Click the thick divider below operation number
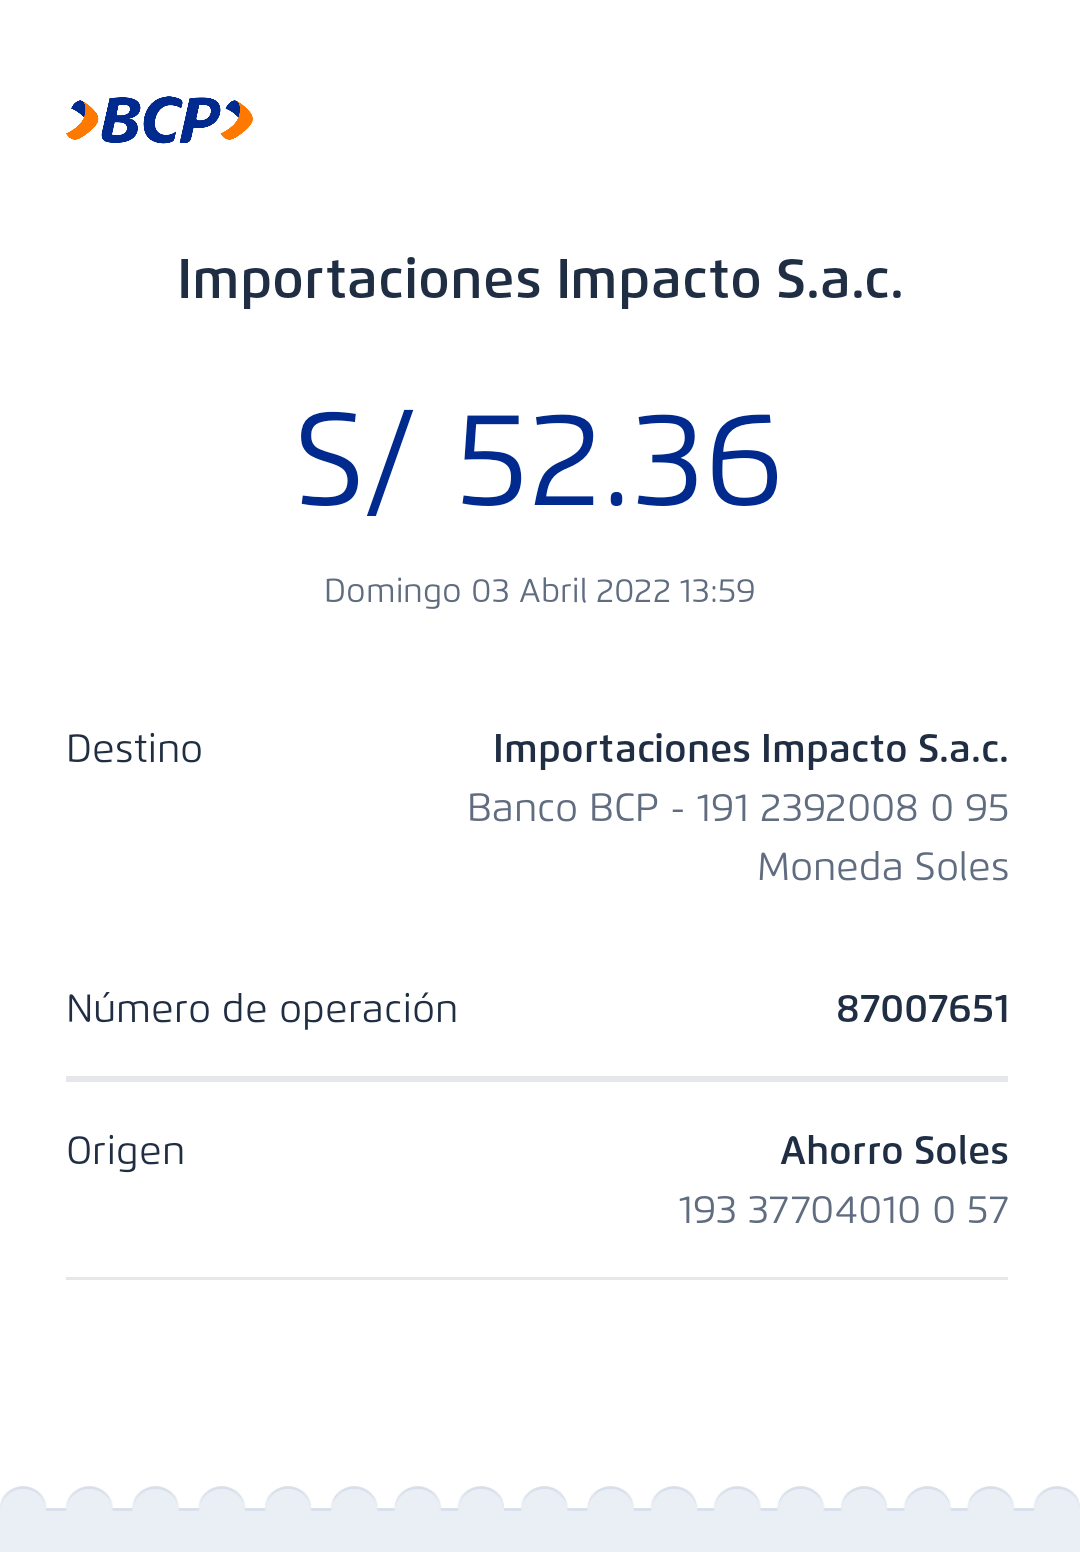Image resolution: width=1080 pixels, height=1552 pixels. tap(537, 1079)
